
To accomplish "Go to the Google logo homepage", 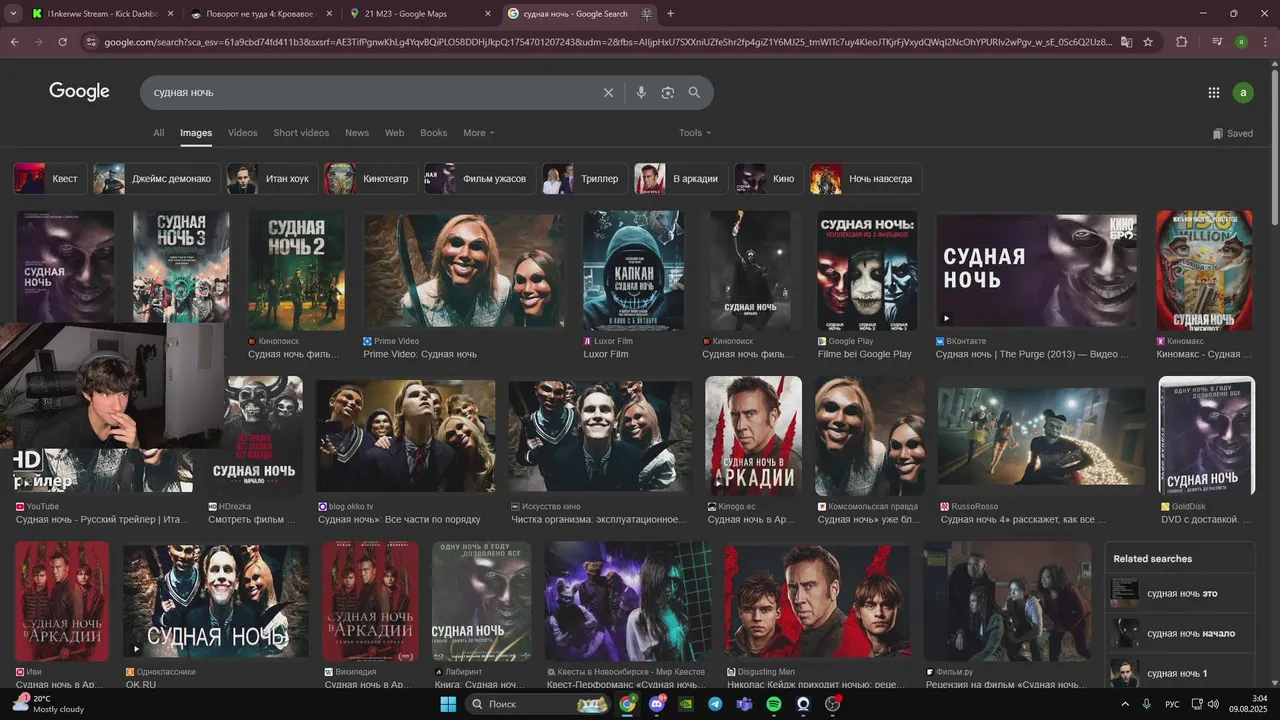I will point(79,92).
